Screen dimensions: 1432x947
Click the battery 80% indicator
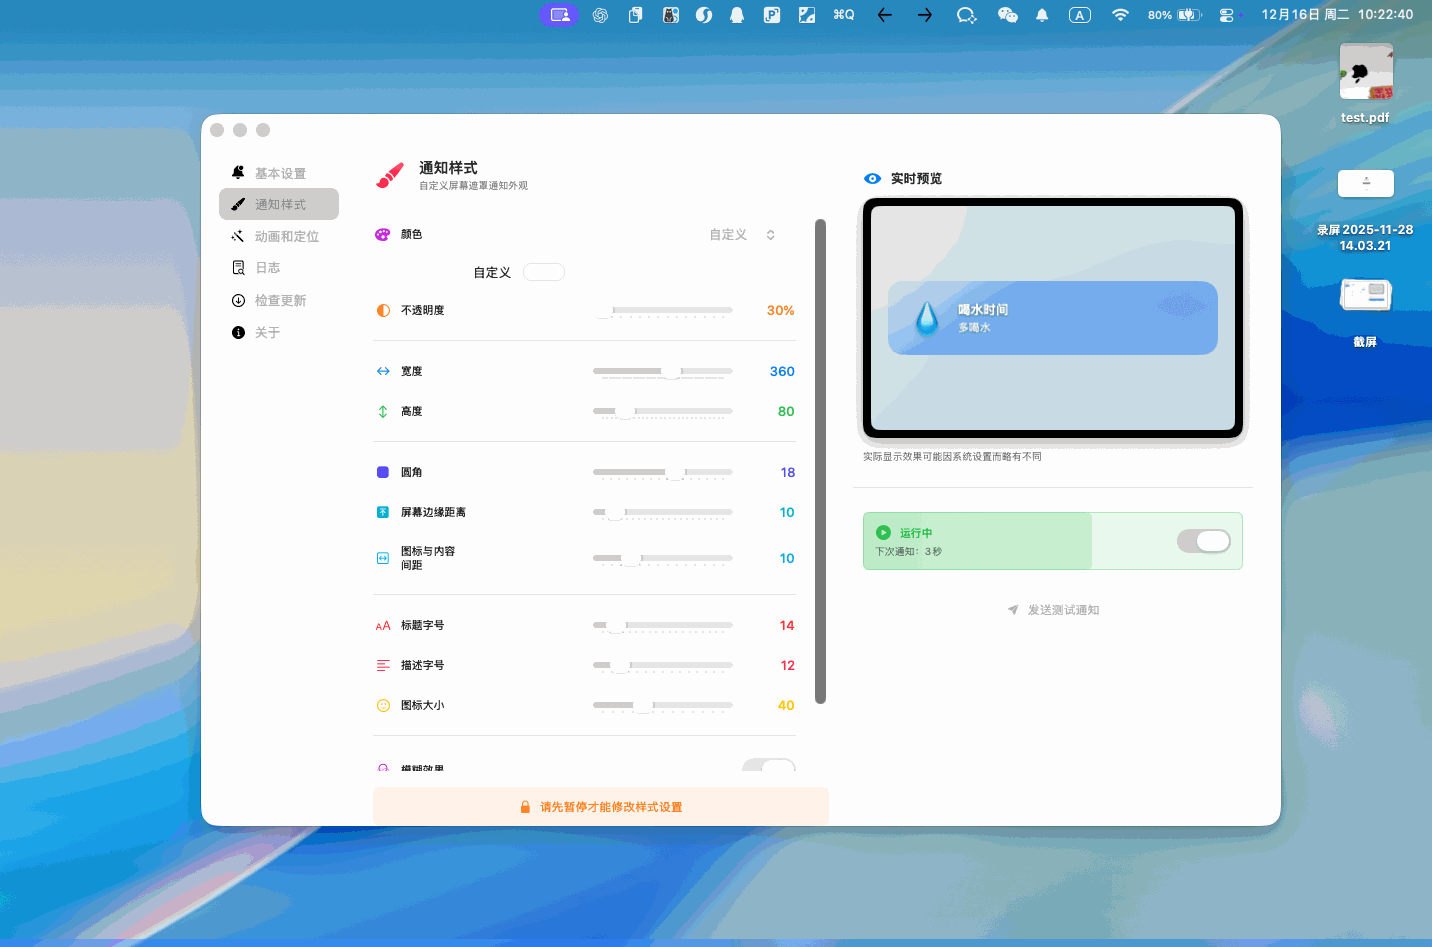[1174, 15]
